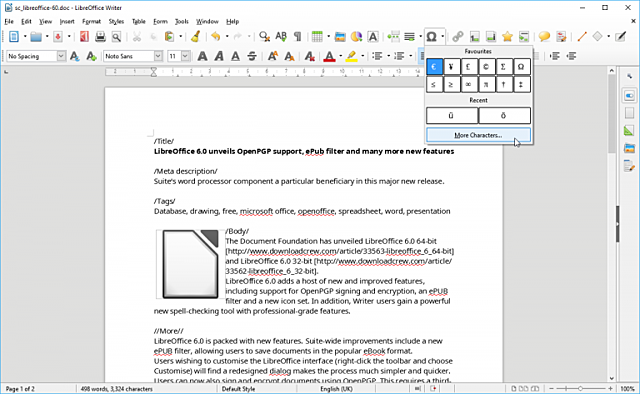Open the Format menu
640x394 pixels.
click(91, 21)
